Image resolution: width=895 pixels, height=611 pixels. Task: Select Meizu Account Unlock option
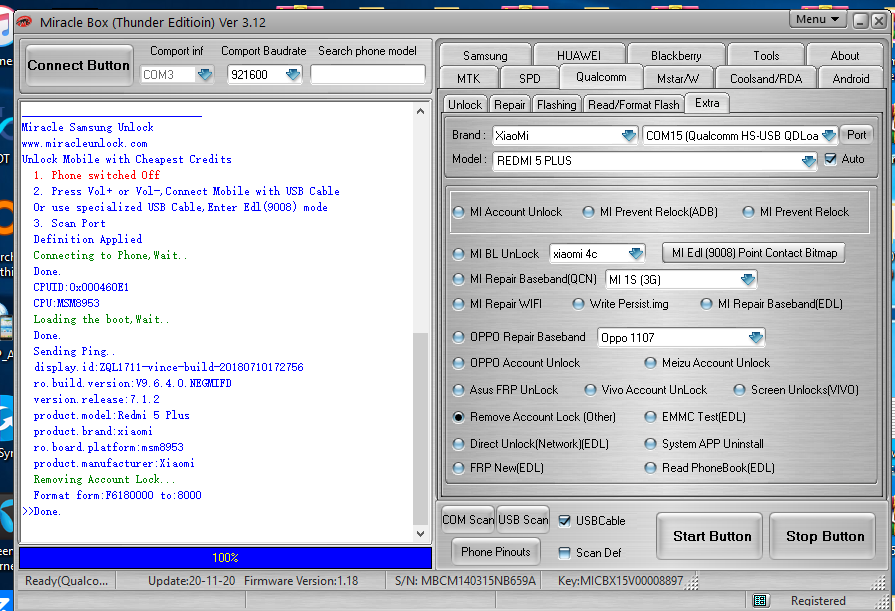(x=707, y=363)
